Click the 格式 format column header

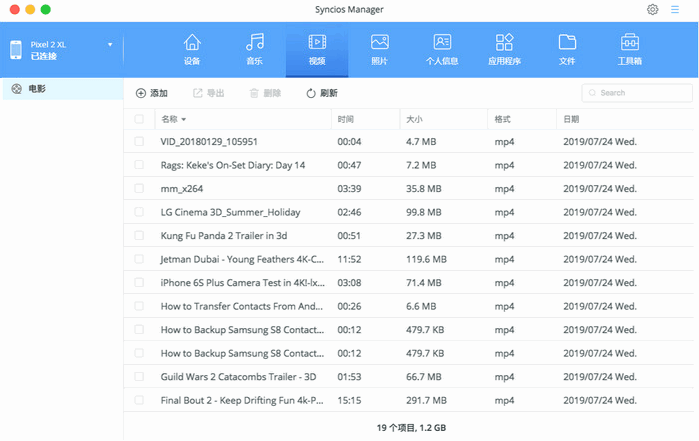pyautogui.click(x=522, y=119)
